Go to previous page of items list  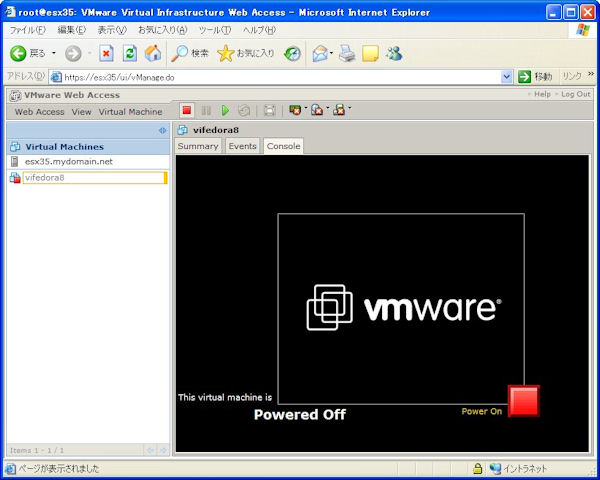point(150,451)
